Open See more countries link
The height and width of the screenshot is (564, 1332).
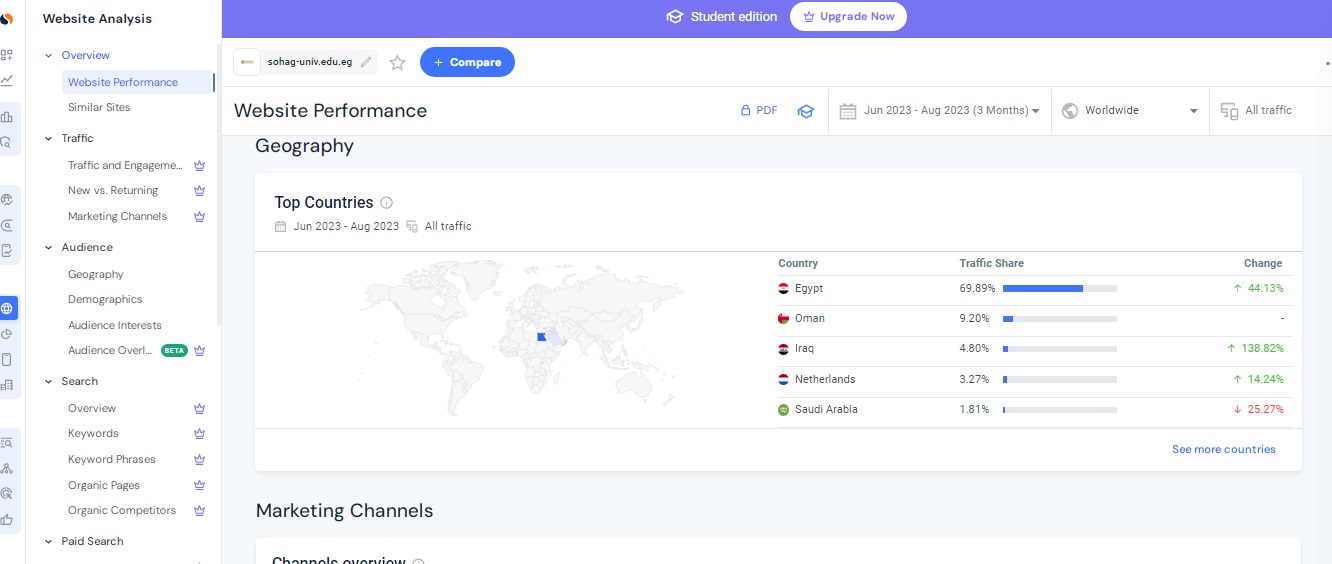(1223, 450)
